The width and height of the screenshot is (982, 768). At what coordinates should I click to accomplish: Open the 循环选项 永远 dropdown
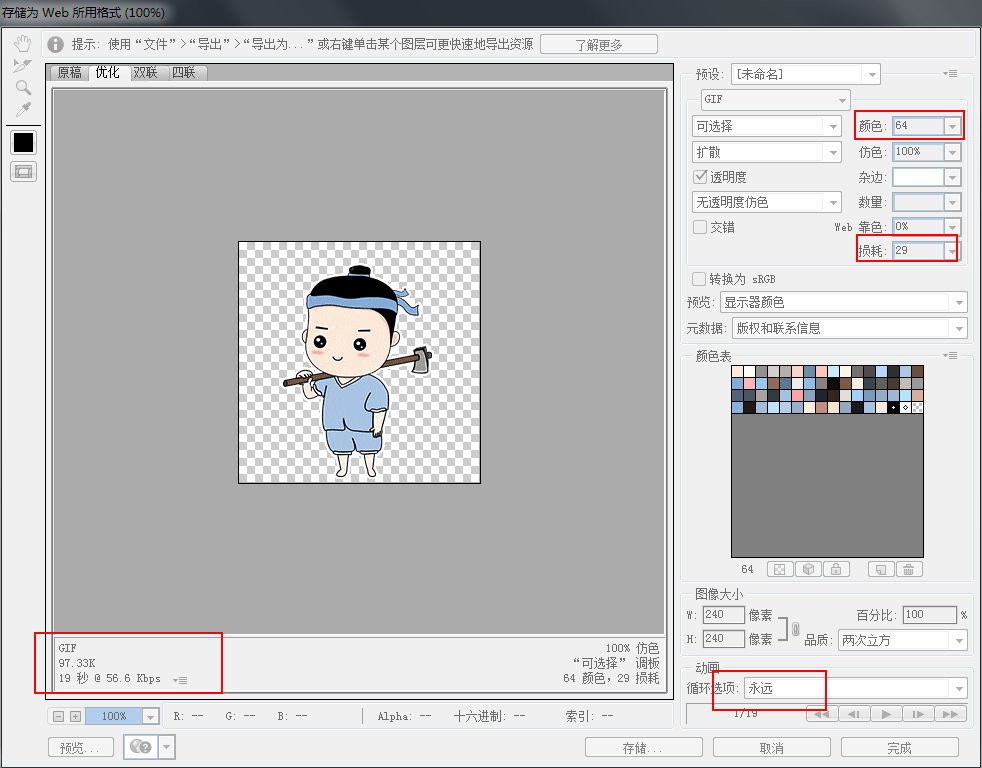tap(855, 688)
